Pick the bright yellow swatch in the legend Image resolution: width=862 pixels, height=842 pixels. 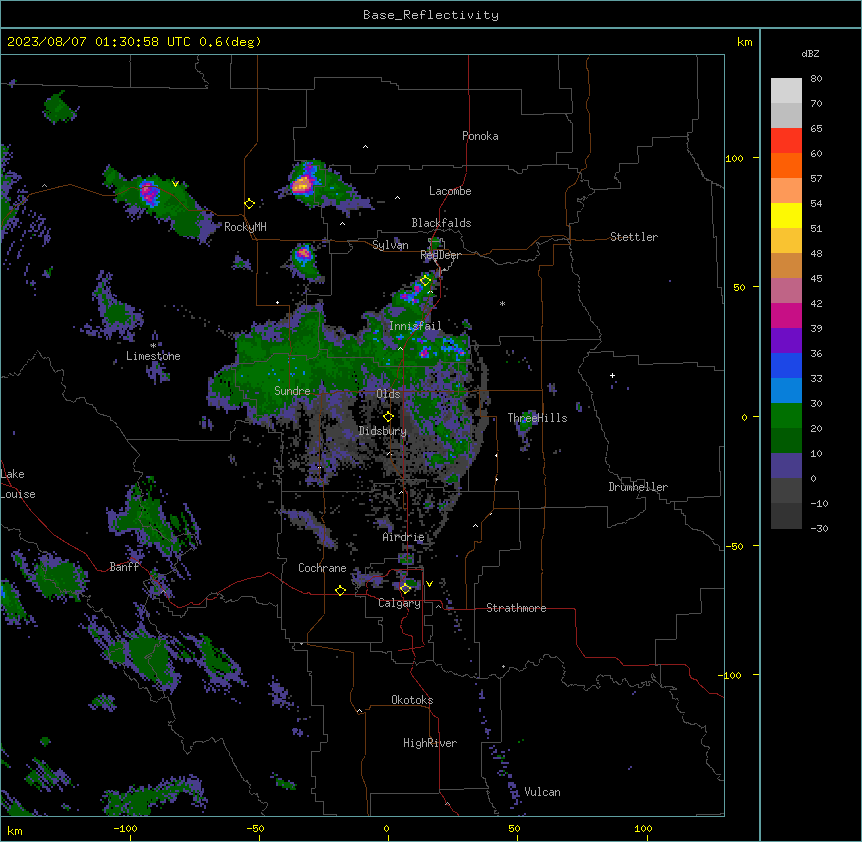786,215
